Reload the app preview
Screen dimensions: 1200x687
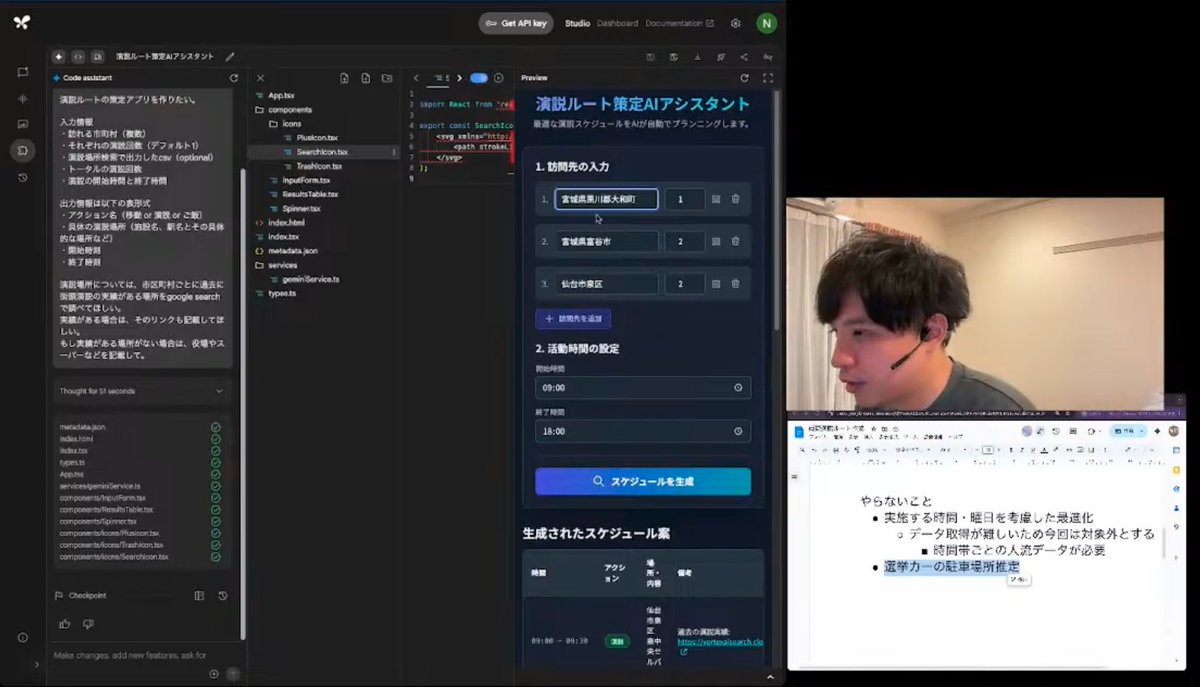coord(744,78)
